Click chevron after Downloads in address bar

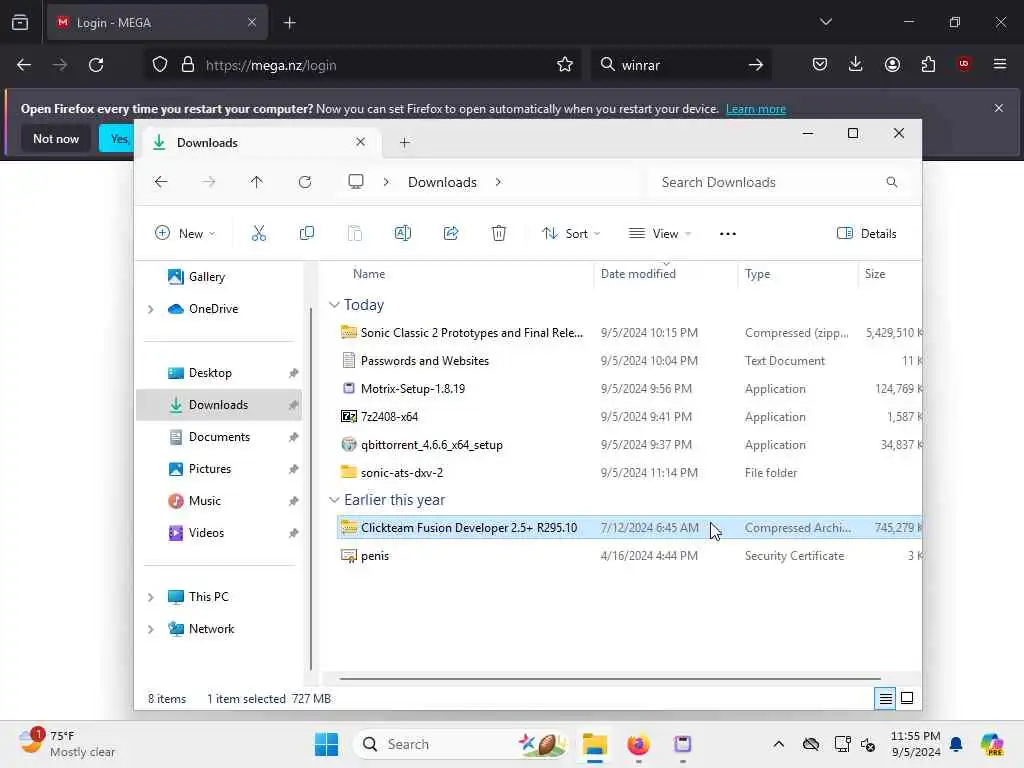(x=498, y=182)
